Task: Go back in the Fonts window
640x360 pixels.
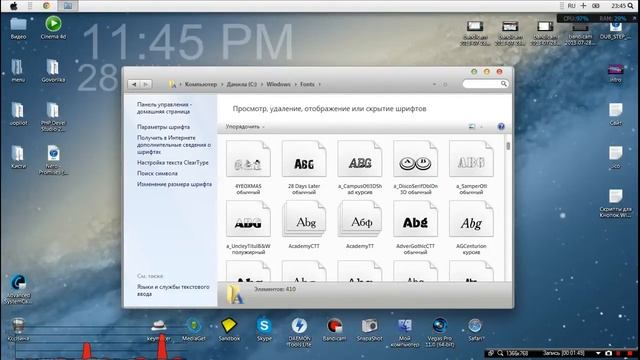Action: pos(134,84)
